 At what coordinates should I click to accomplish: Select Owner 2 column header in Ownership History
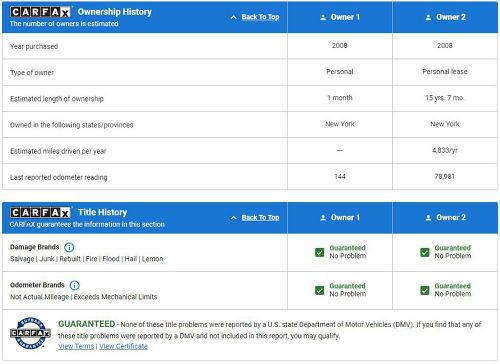coord(445,17)
